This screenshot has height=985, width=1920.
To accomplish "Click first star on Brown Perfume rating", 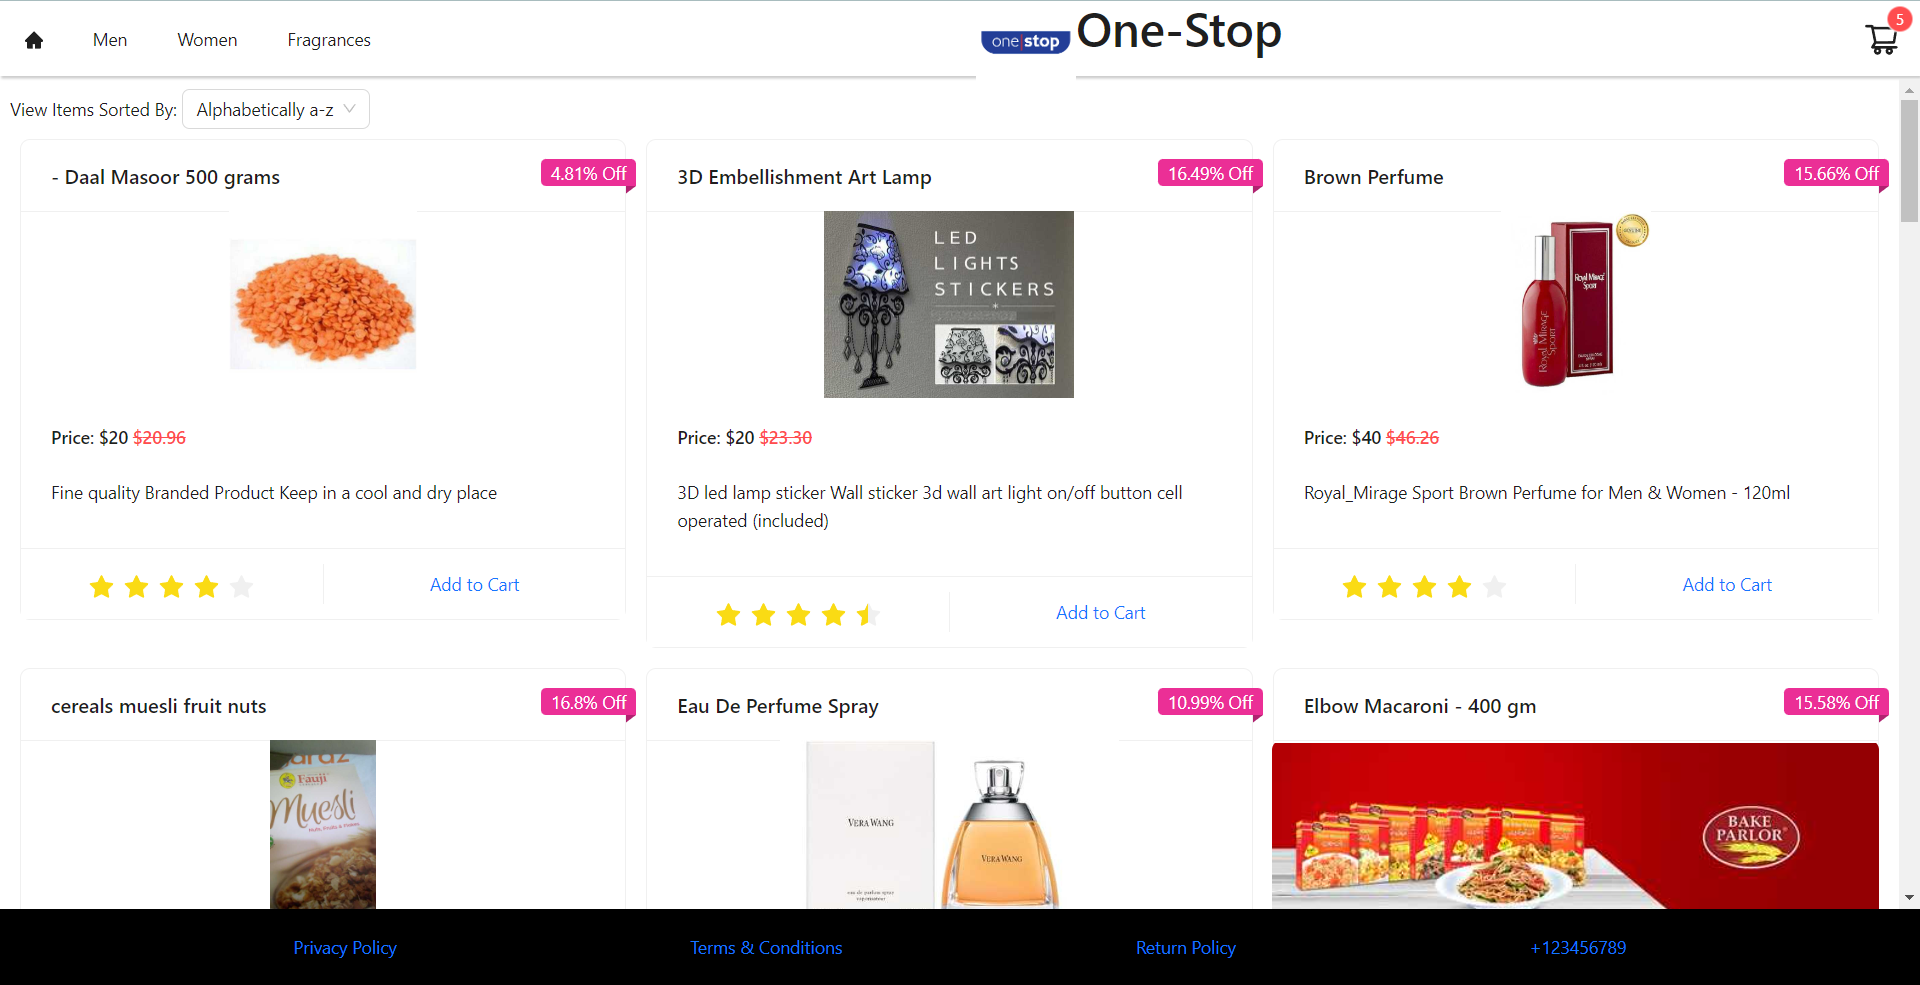I will 1354,587.
